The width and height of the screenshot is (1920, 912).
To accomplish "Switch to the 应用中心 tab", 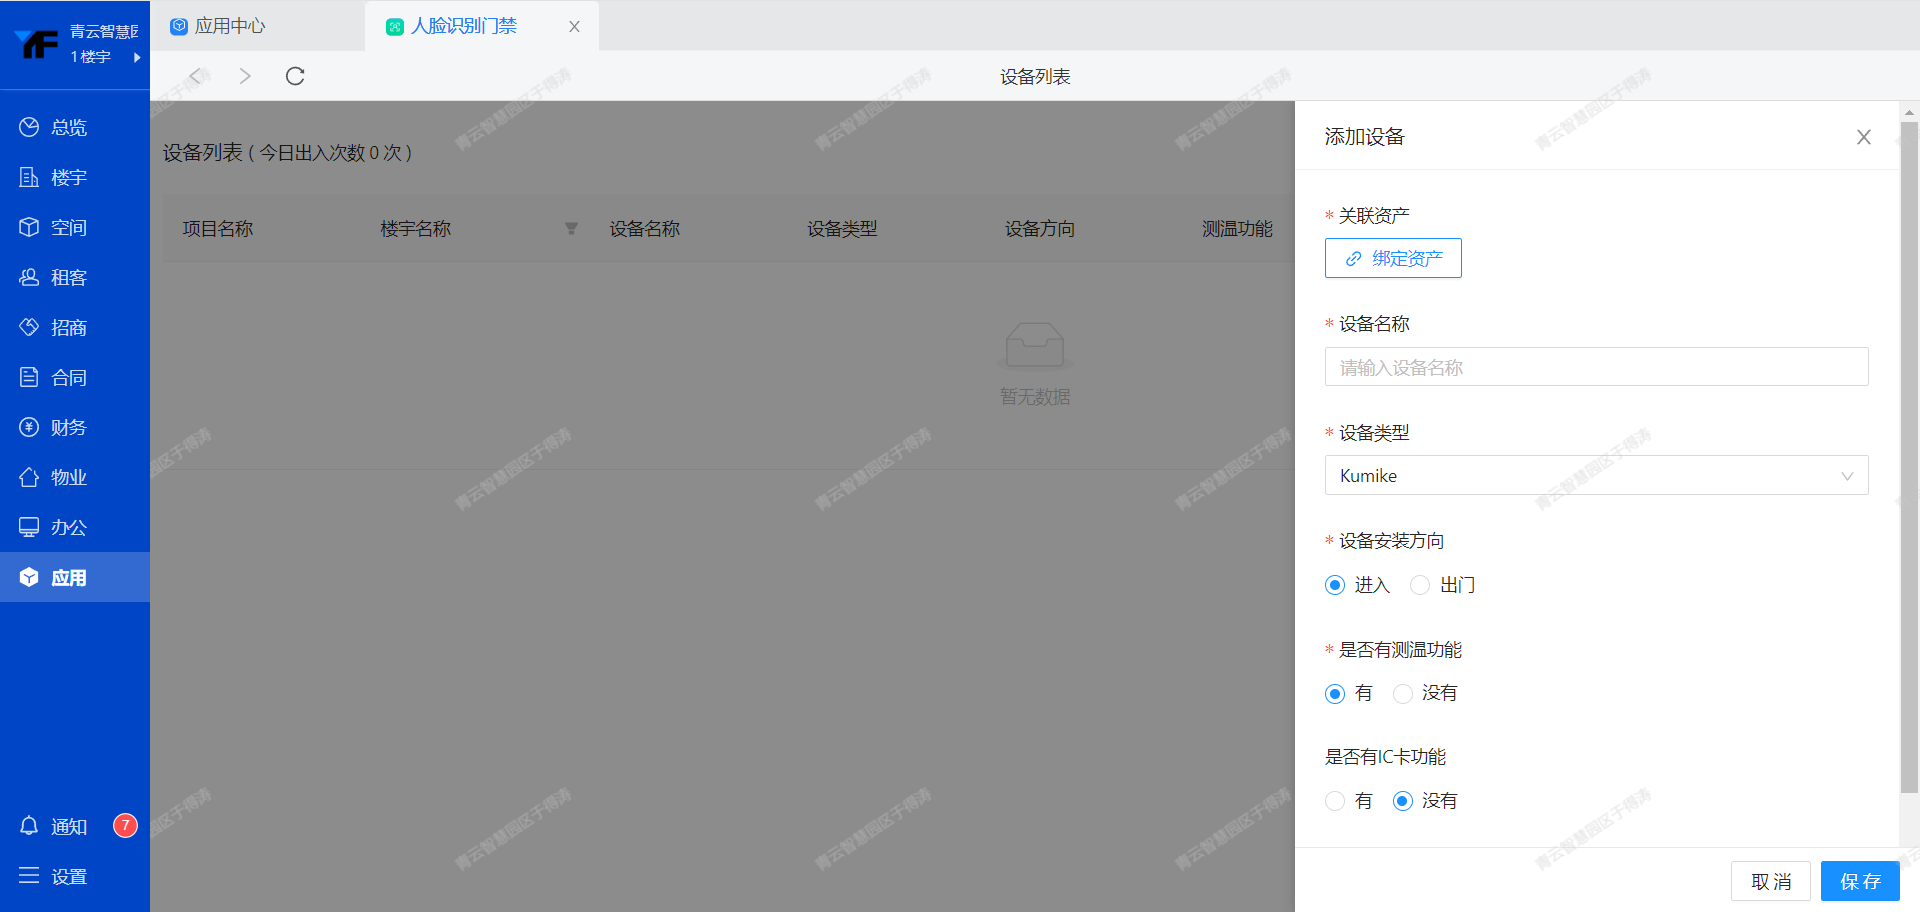I will (230, 26).
